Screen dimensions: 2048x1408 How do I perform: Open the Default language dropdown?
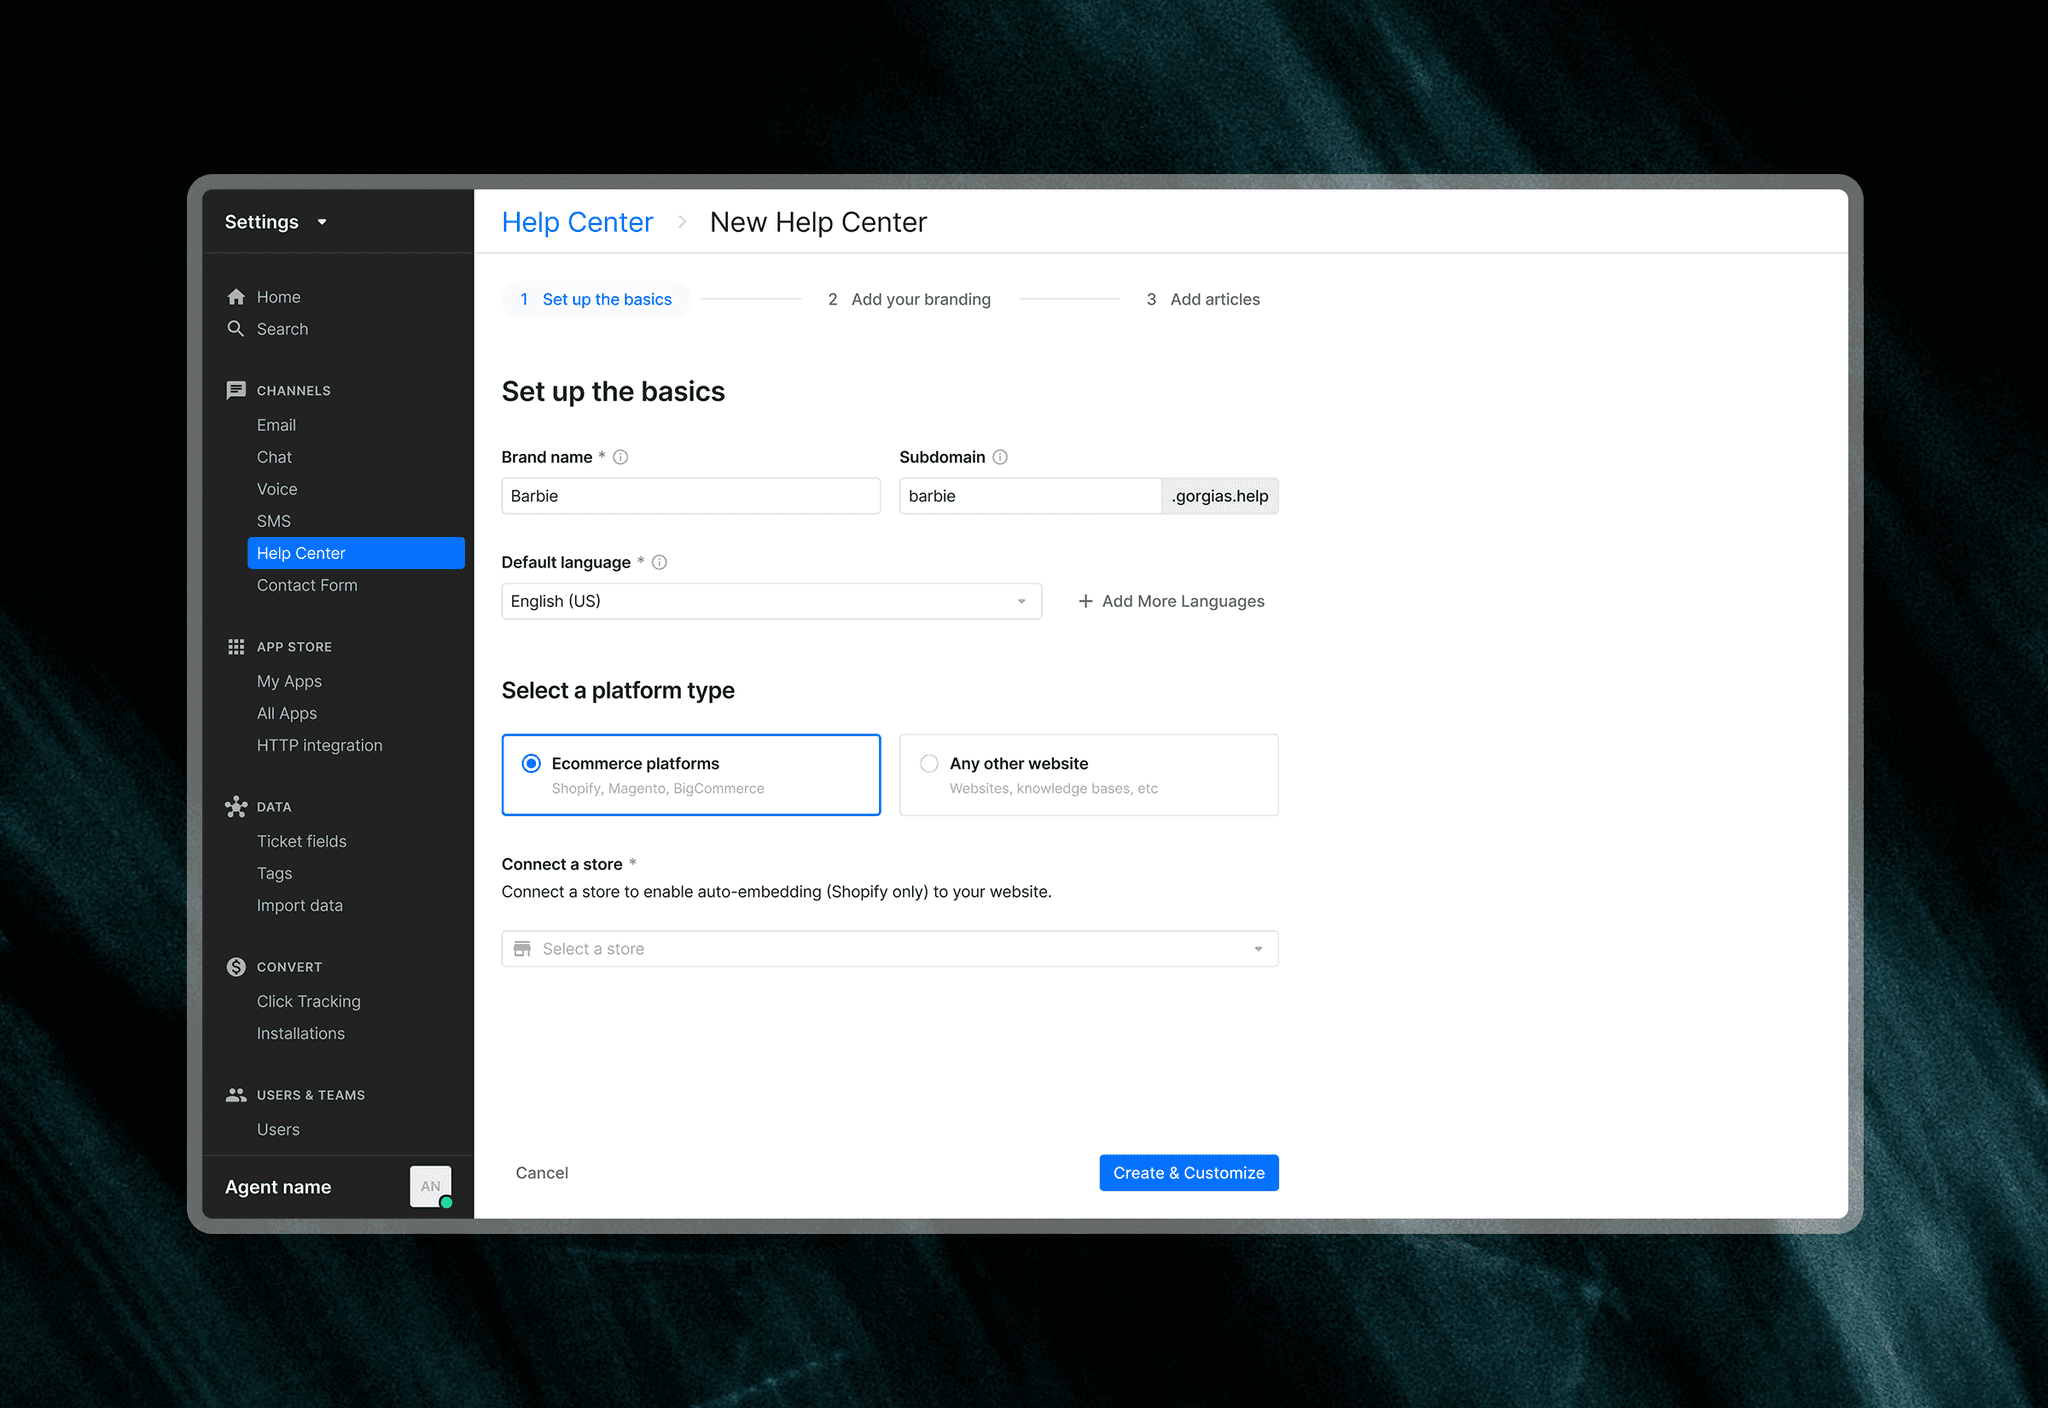pyautogui.click(x=771, y=601)
